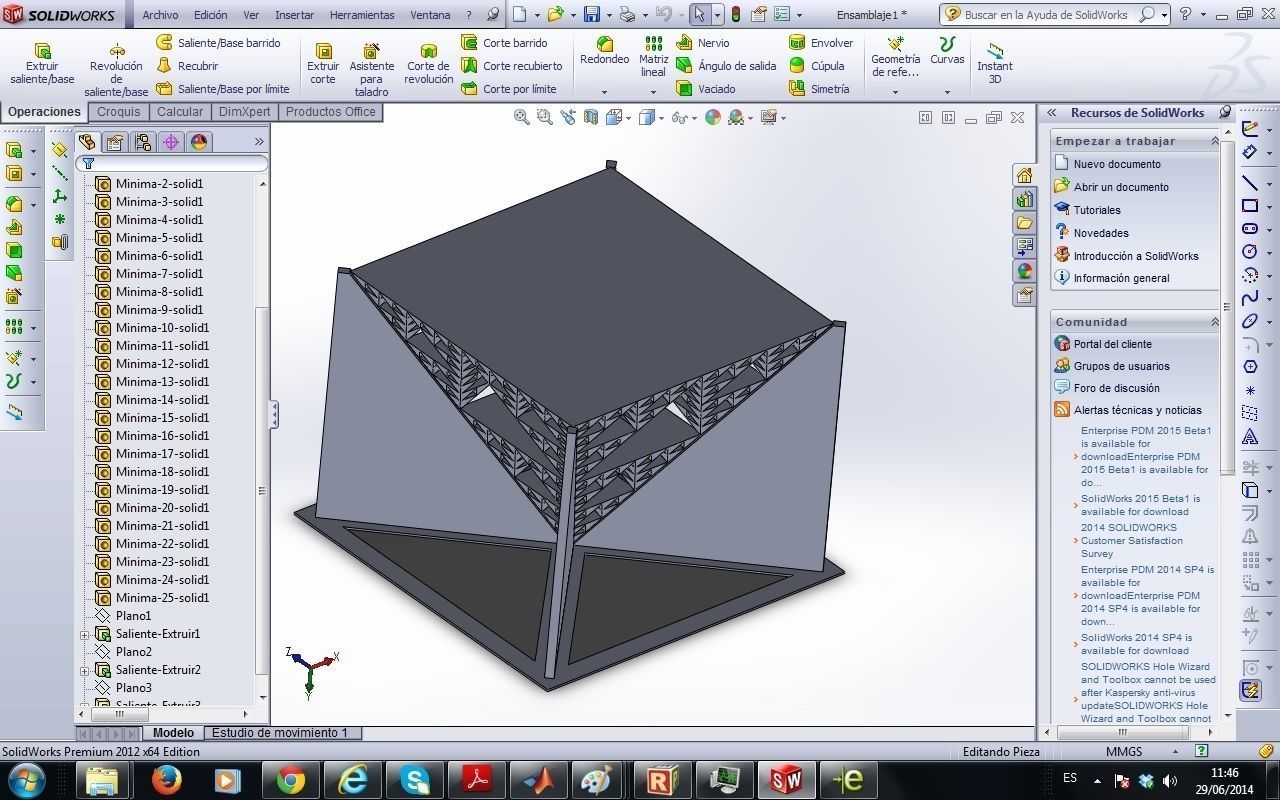Click Extruir saliente/base tool
This screenshot has height=800, width=1280.
click(x=42, y=64)
